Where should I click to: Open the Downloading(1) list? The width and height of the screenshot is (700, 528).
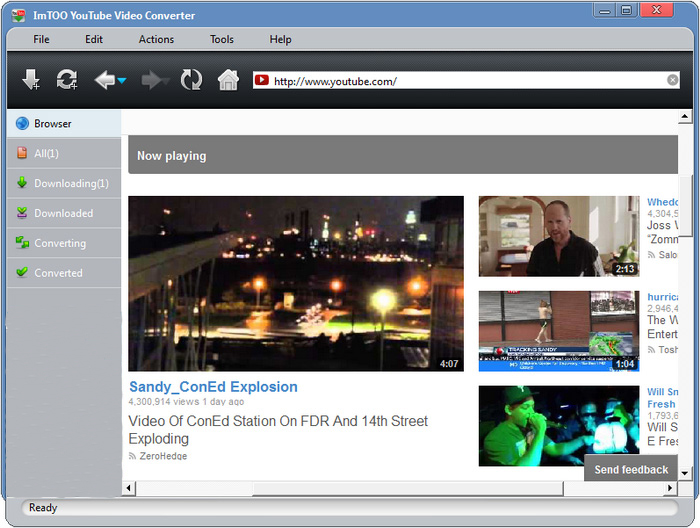(64, 183)
